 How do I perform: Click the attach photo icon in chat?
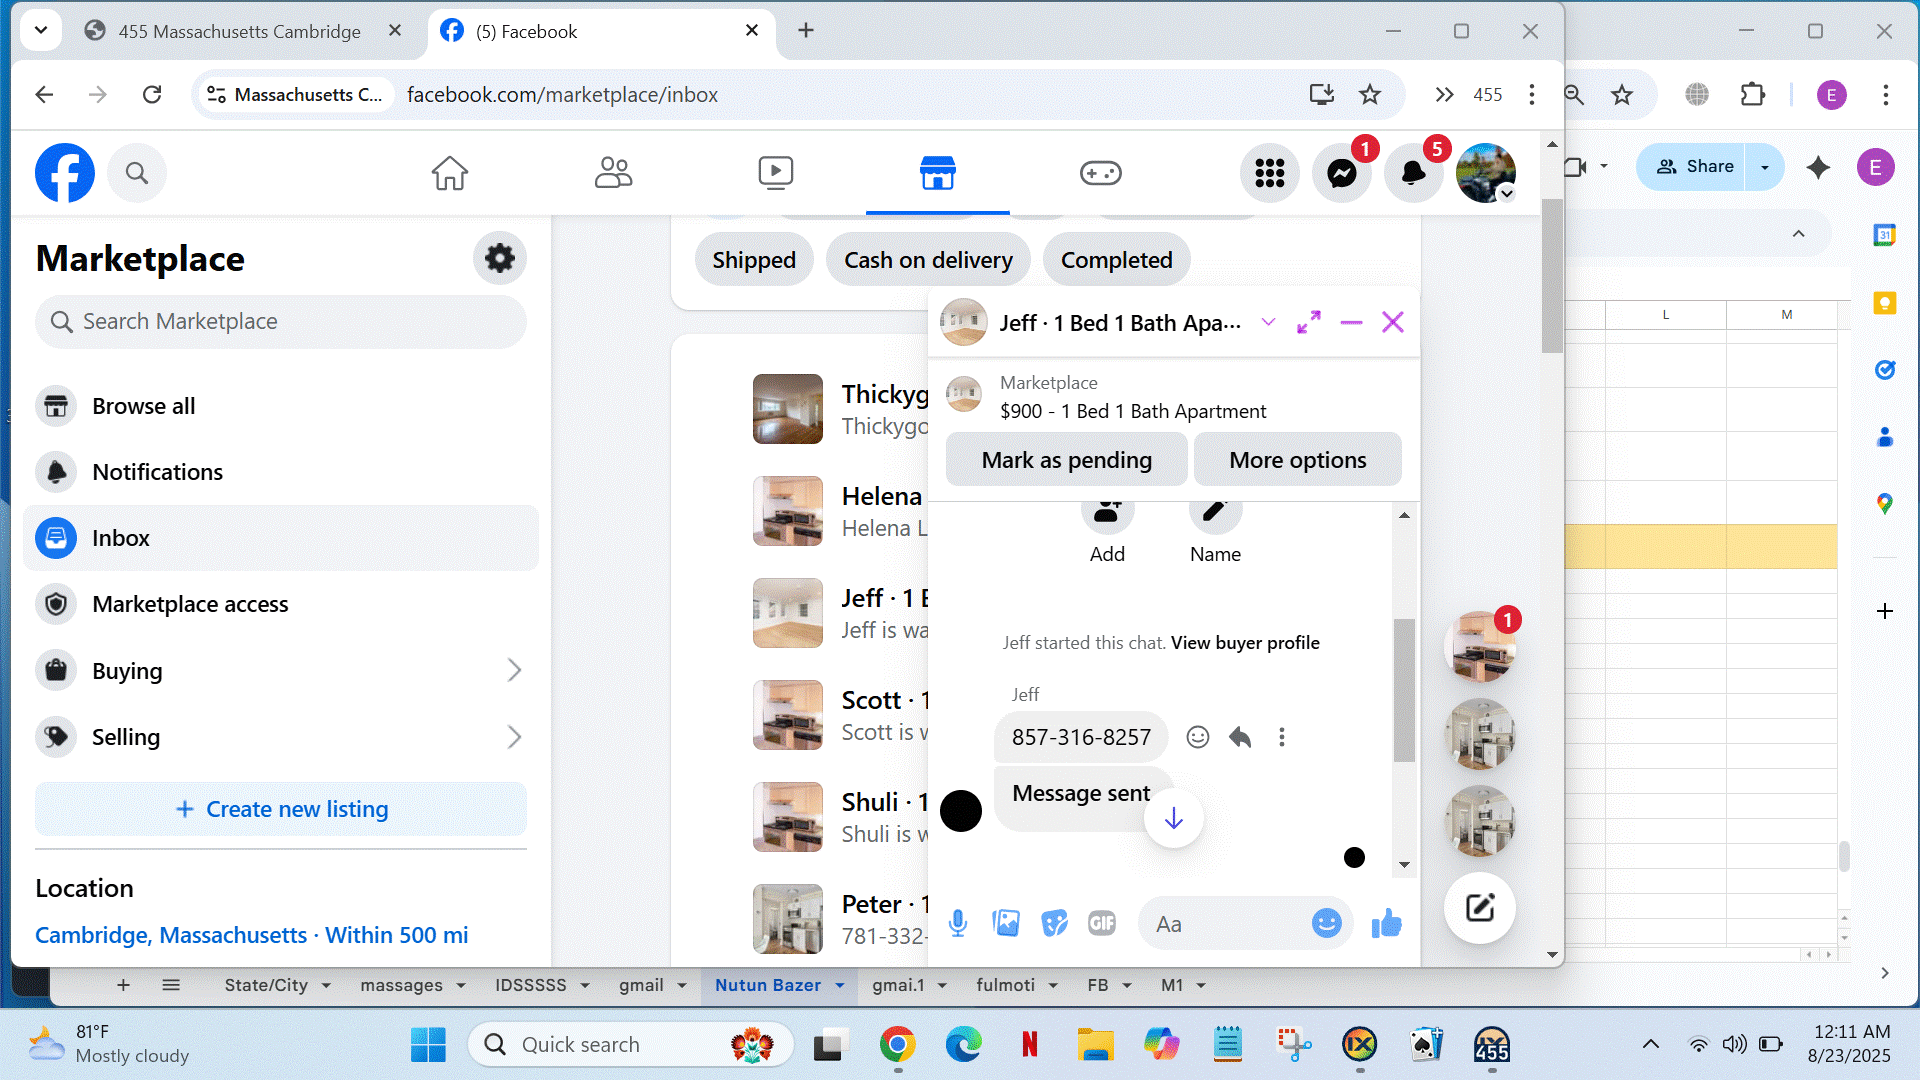coord(1006,923)
